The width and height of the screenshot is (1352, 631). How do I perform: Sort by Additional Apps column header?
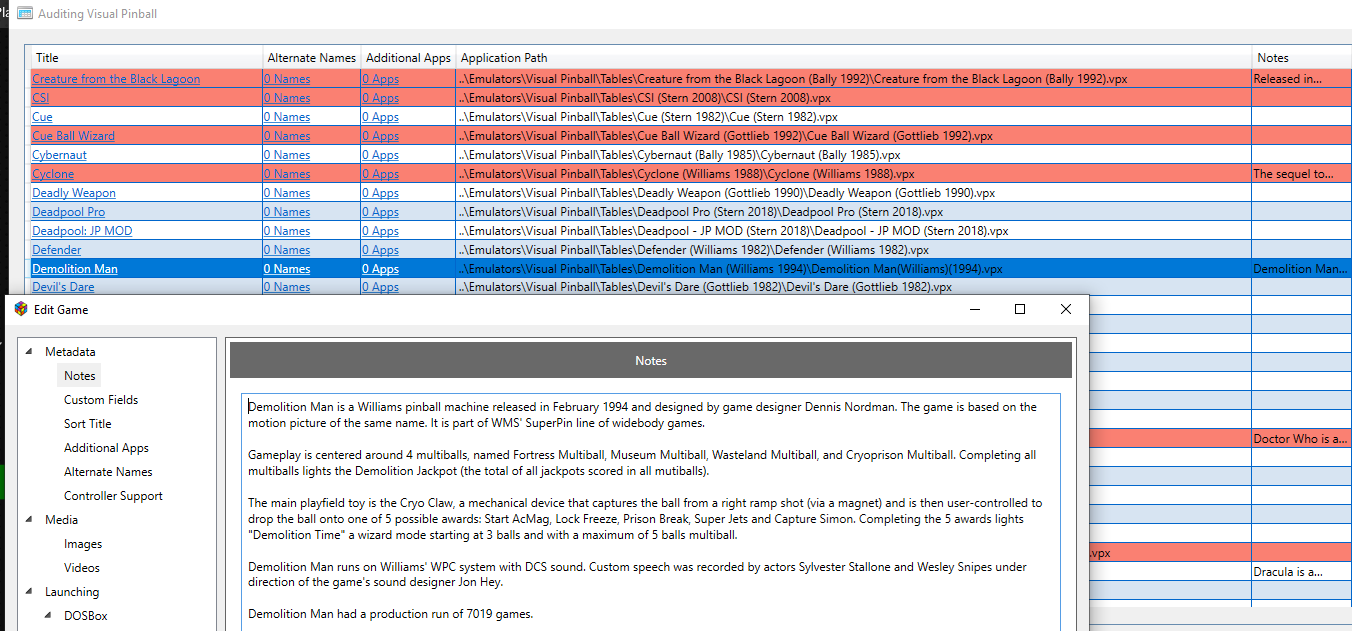click(x=408, y=58)
